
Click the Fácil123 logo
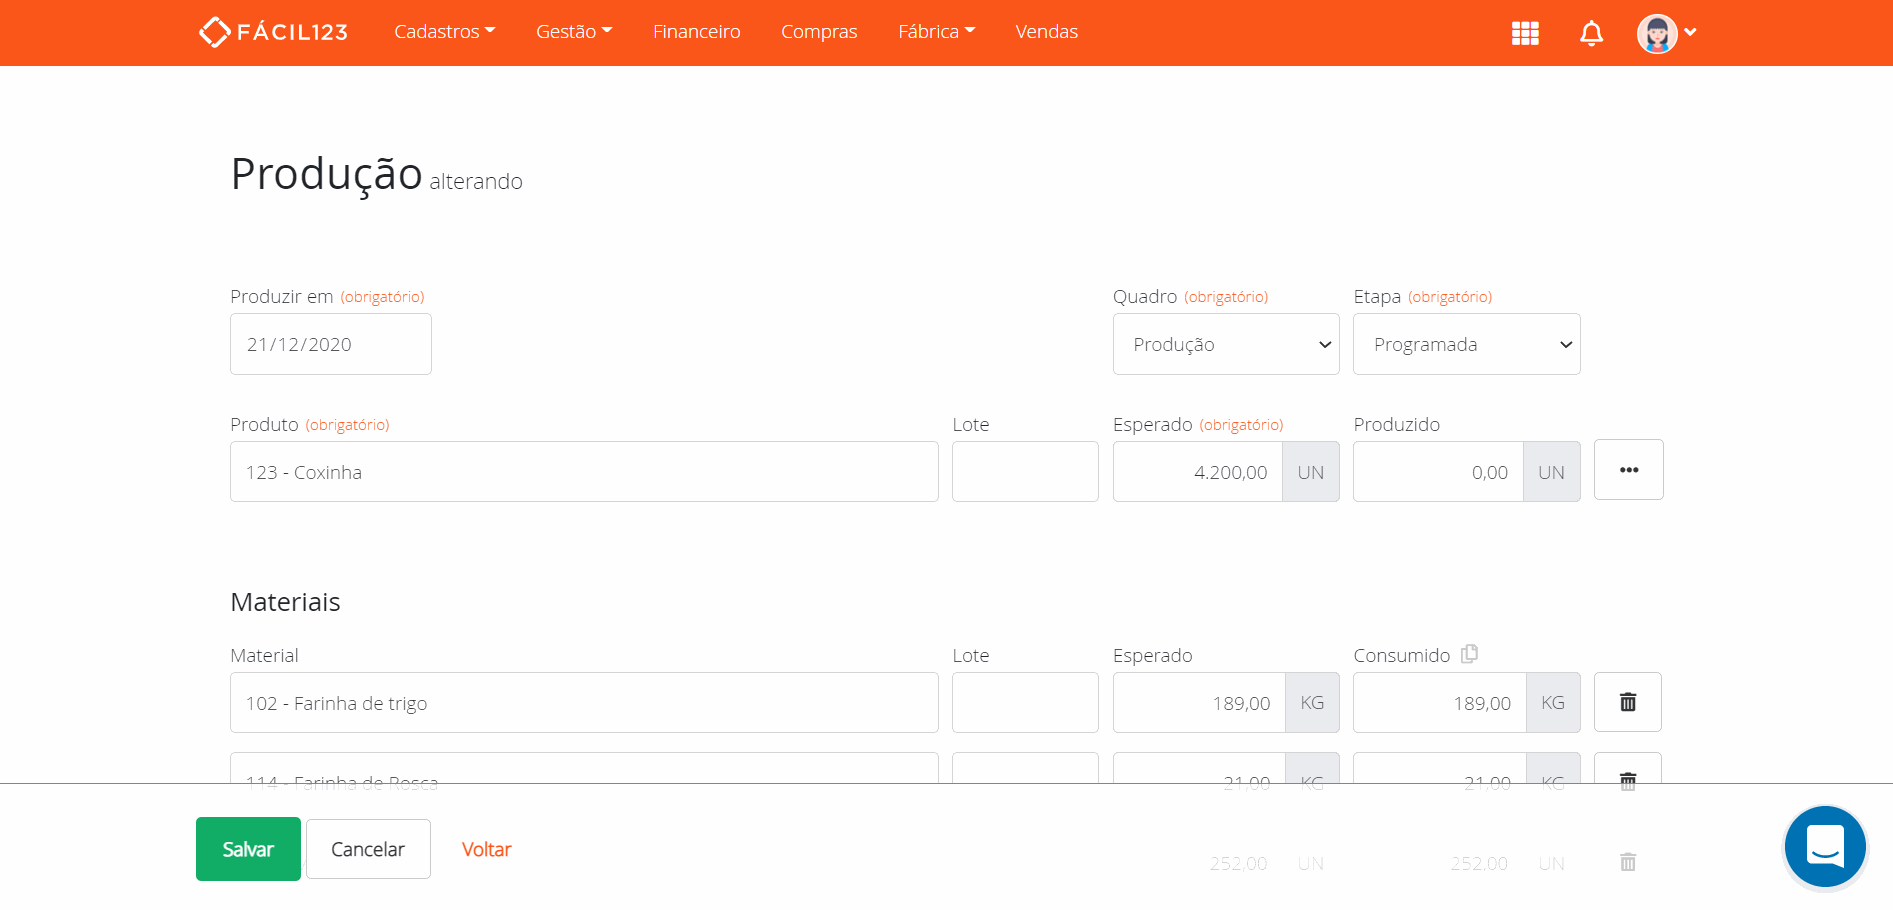tap(273, 32)
